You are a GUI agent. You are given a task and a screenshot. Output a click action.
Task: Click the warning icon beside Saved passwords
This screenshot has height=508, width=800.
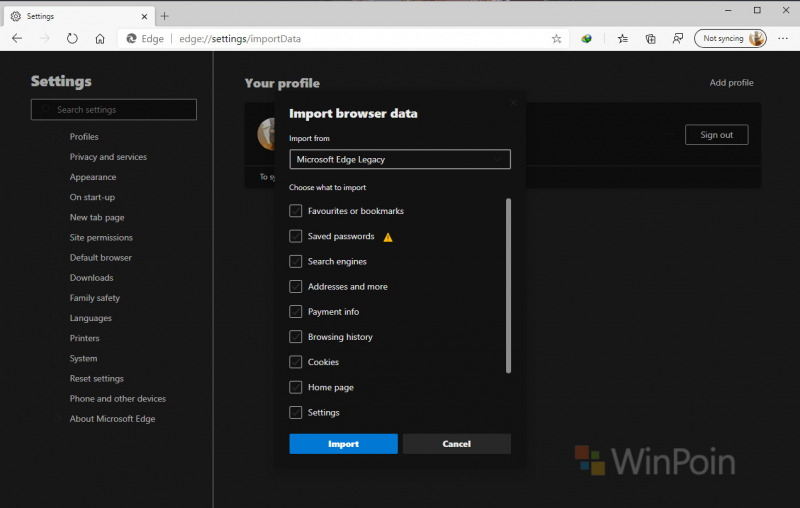[x=388, y=237]
